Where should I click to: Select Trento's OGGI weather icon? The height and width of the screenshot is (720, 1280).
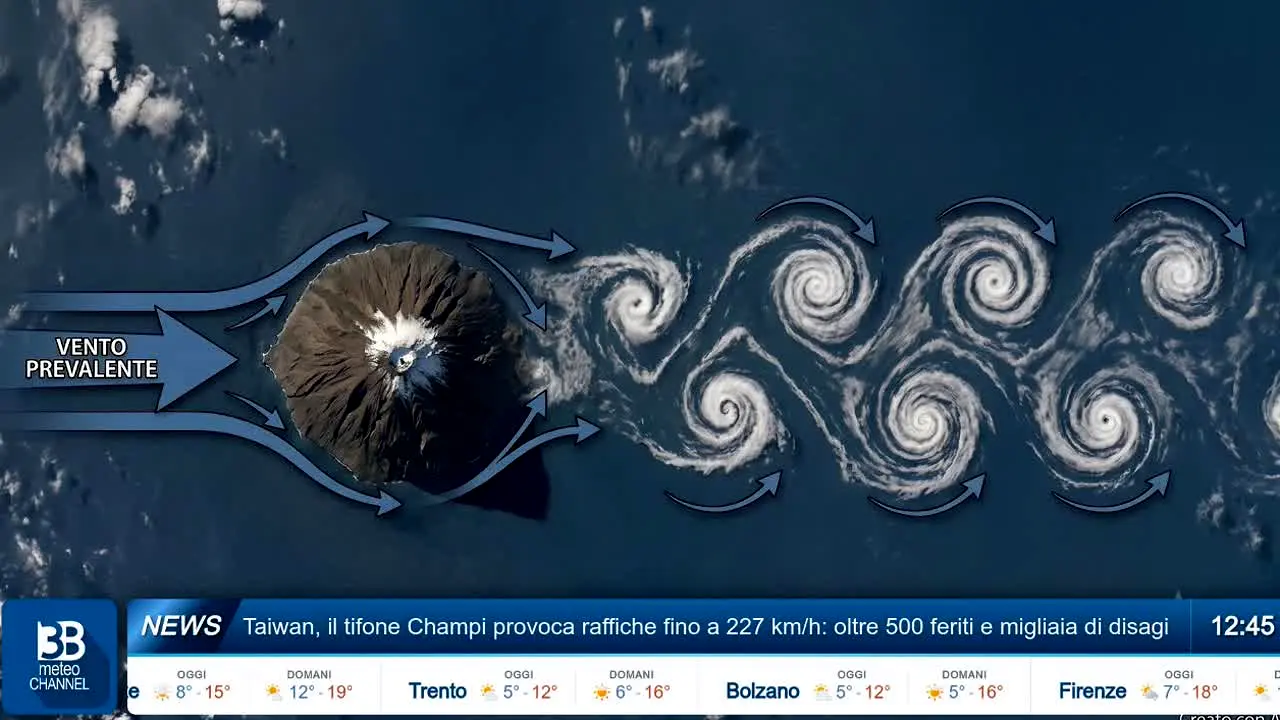tap(489, 692)
